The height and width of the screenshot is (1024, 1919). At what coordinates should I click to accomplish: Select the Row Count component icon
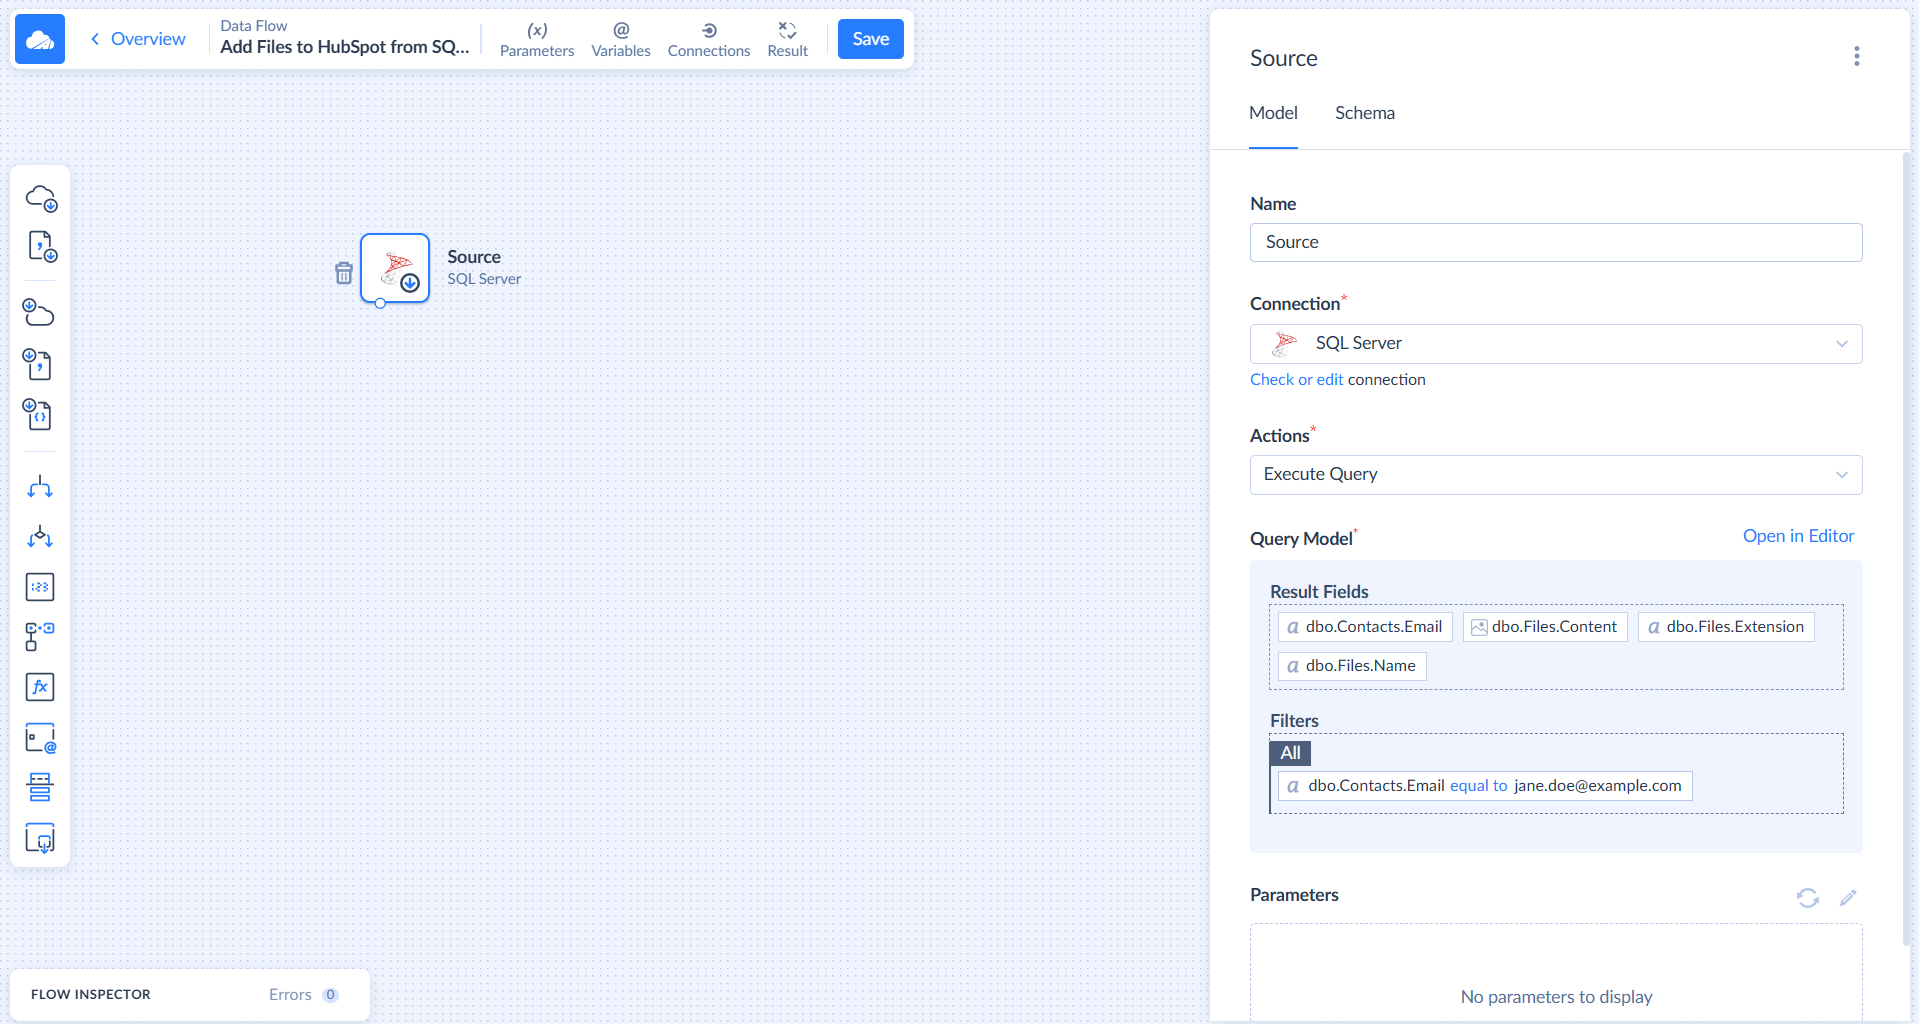pyautogui.click(x=40, y=587)
